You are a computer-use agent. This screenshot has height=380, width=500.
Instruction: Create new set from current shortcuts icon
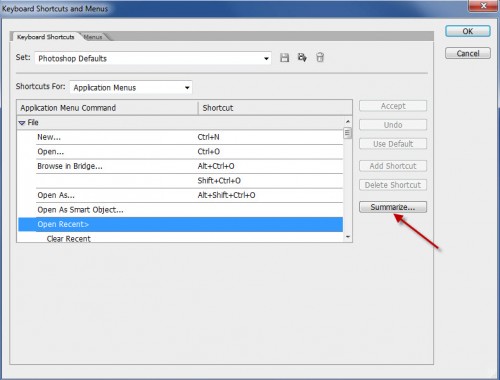pyautogui.click(x=302, y=57)
